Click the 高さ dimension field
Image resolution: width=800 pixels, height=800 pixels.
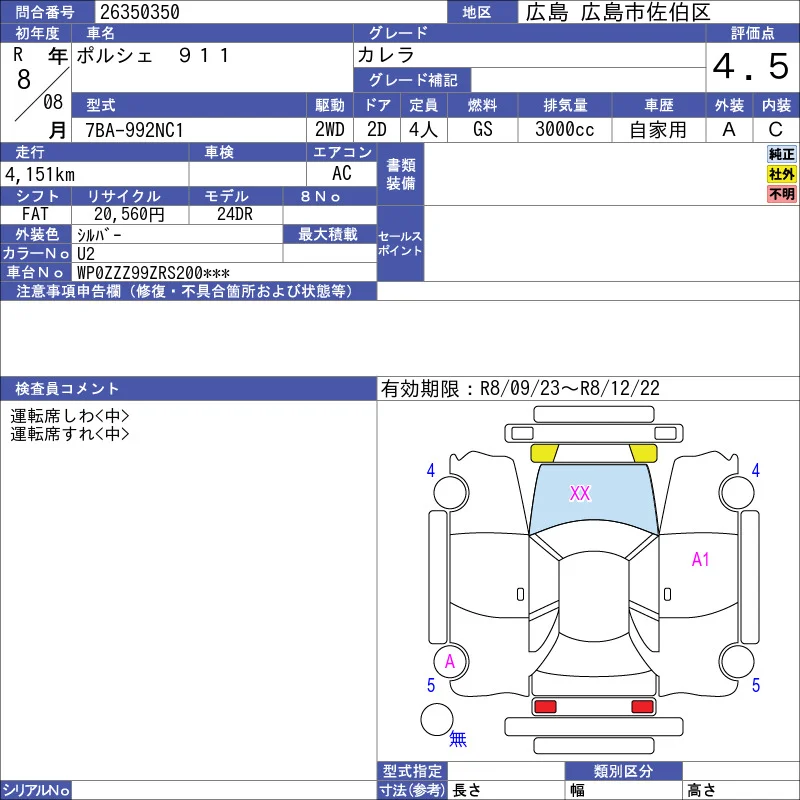coord(741,790)
